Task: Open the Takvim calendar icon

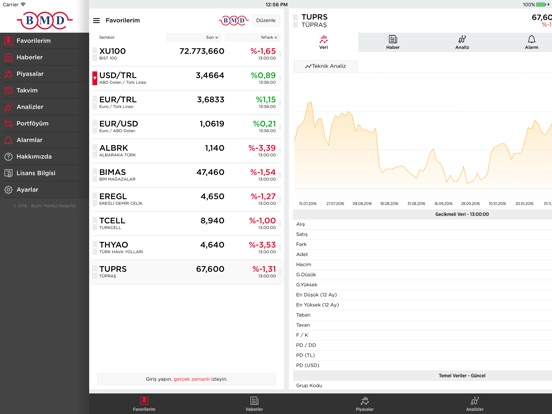Action: point(8,90)
